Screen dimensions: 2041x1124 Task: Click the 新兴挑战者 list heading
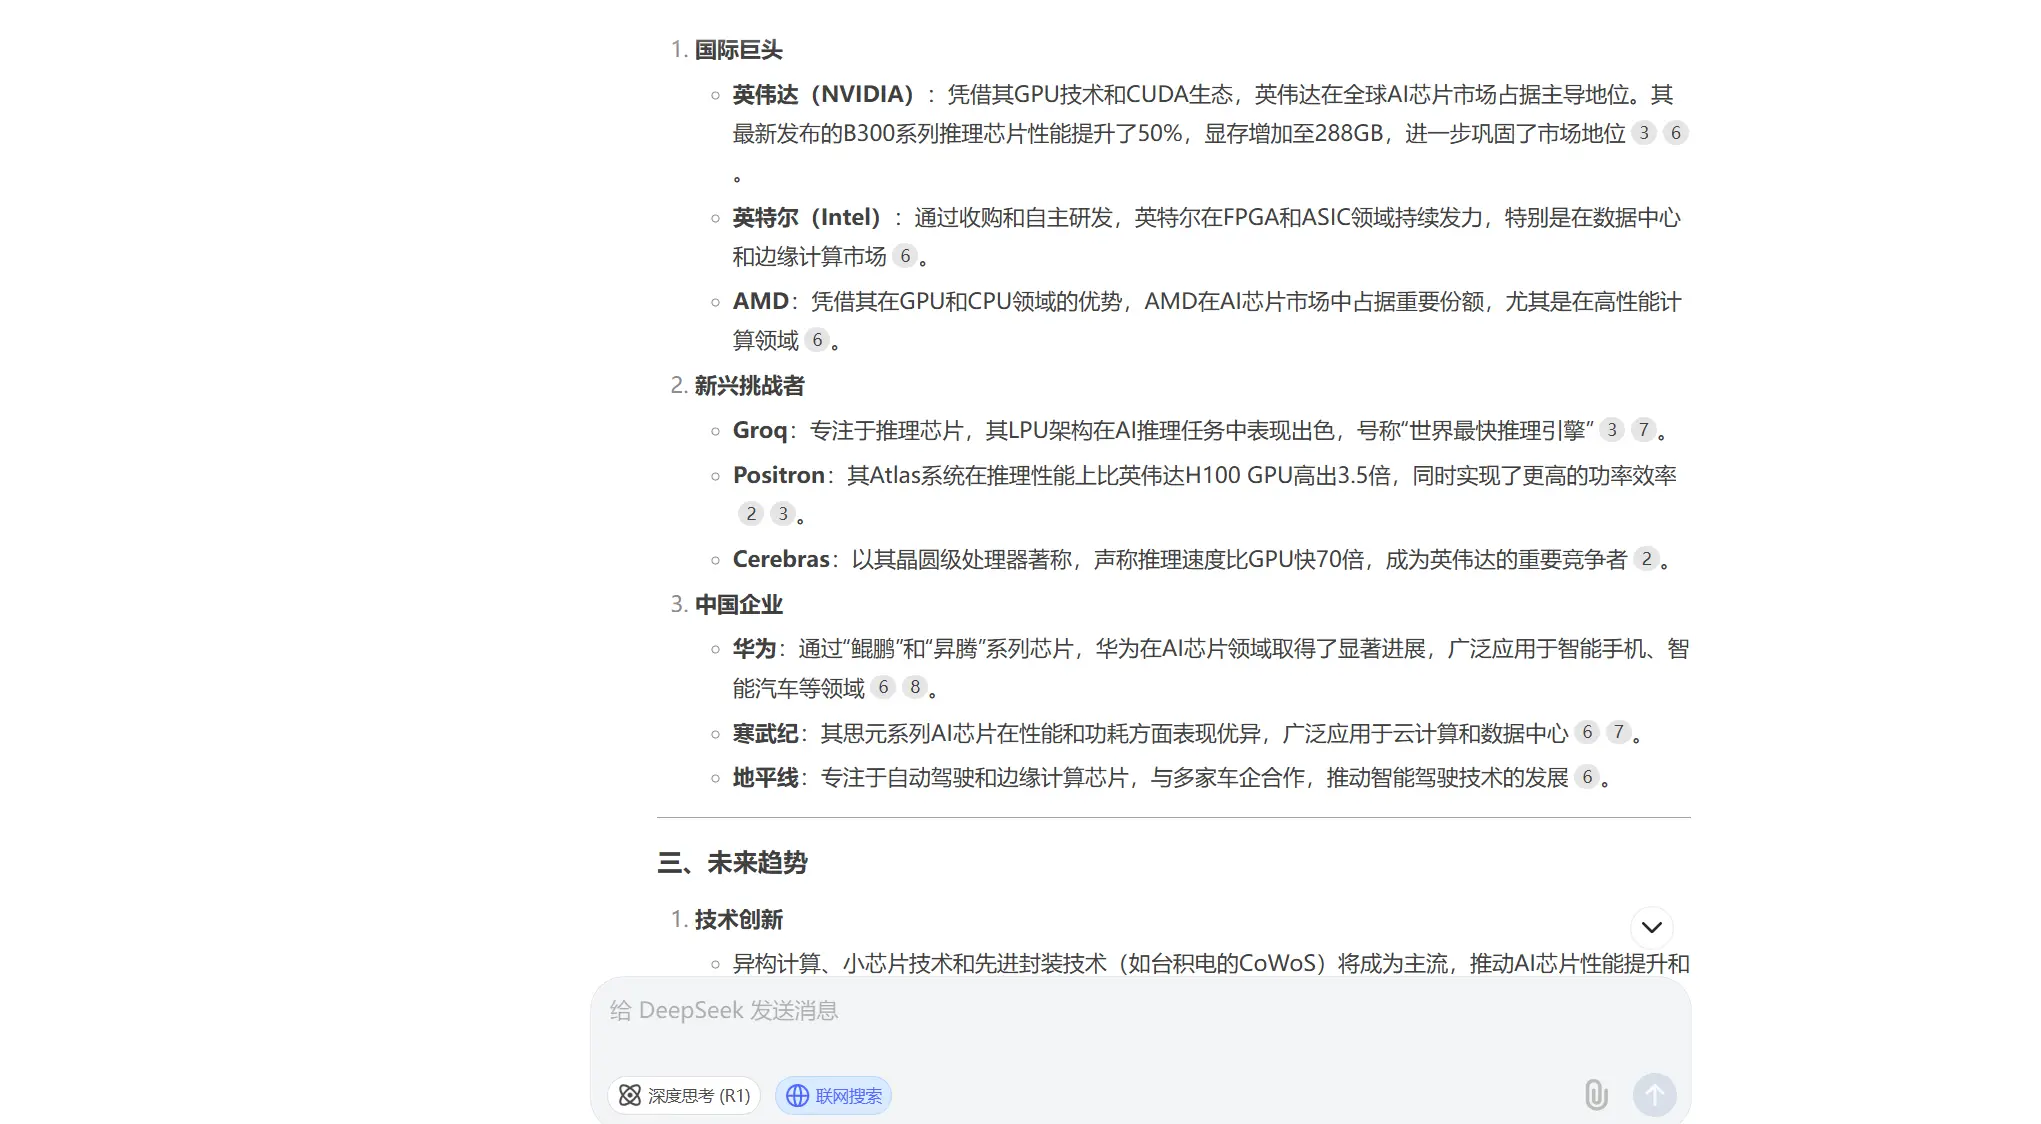(x=749, y=386)
